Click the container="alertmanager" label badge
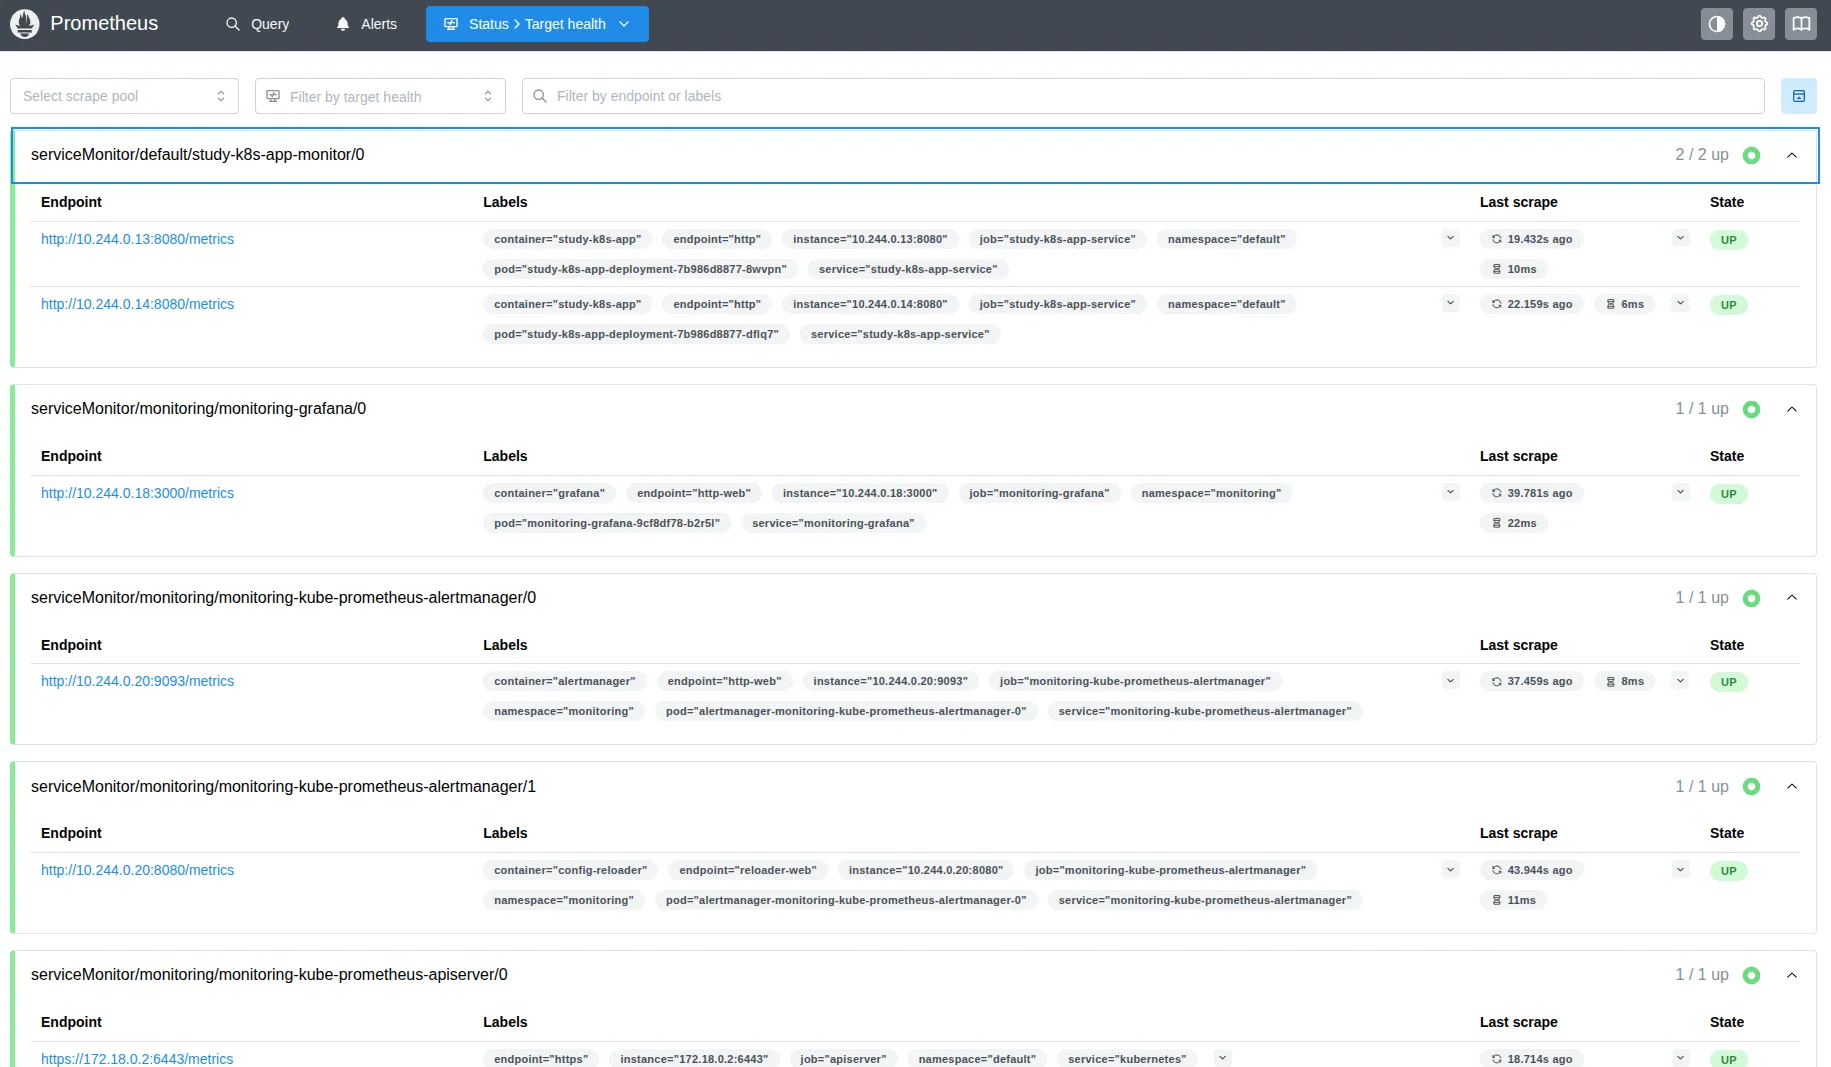 click(x=564, y=681)
